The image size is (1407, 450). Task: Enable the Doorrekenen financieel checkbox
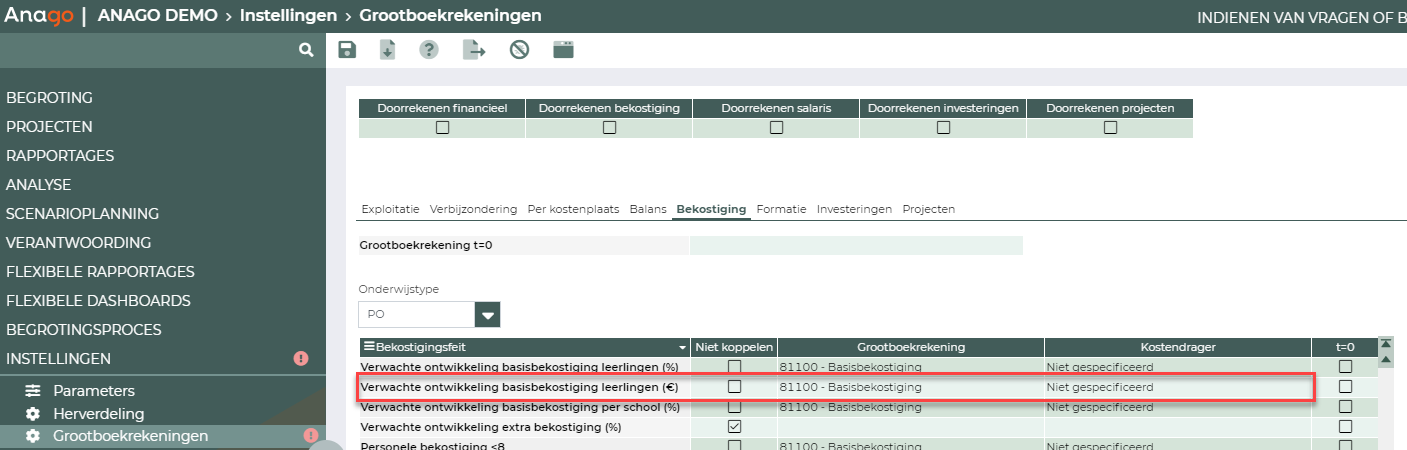(x=442, y=127)
